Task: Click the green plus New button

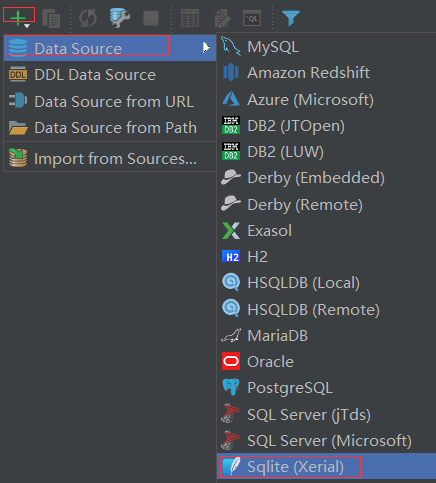Action: 18,17
